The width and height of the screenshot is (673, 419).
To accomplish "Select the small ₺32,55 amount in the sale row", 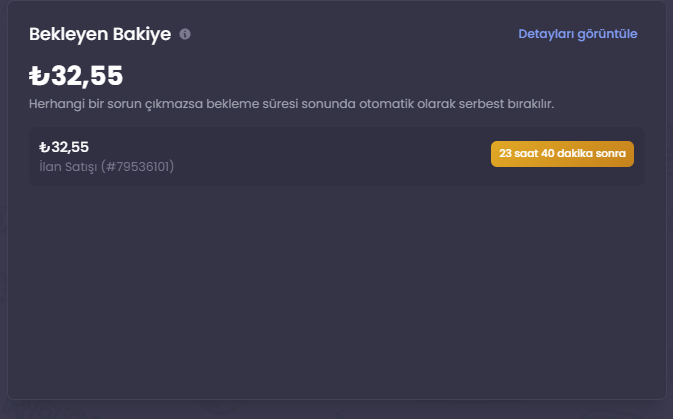I will pyautogui.click(x=64, y=147).
